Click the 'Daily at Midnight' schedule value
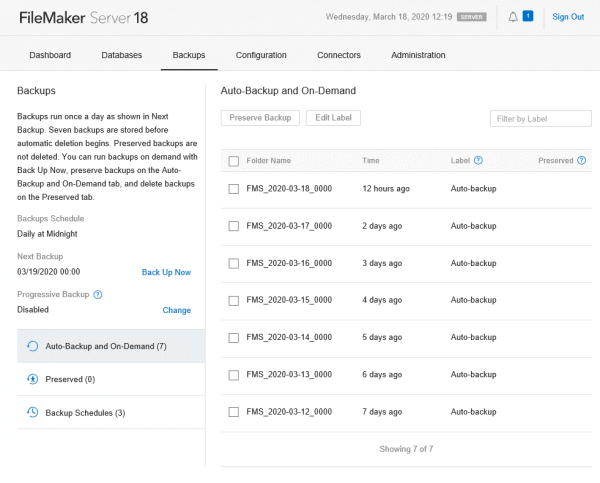This screenshot has height=483, width=600. (x=47, y=234)
